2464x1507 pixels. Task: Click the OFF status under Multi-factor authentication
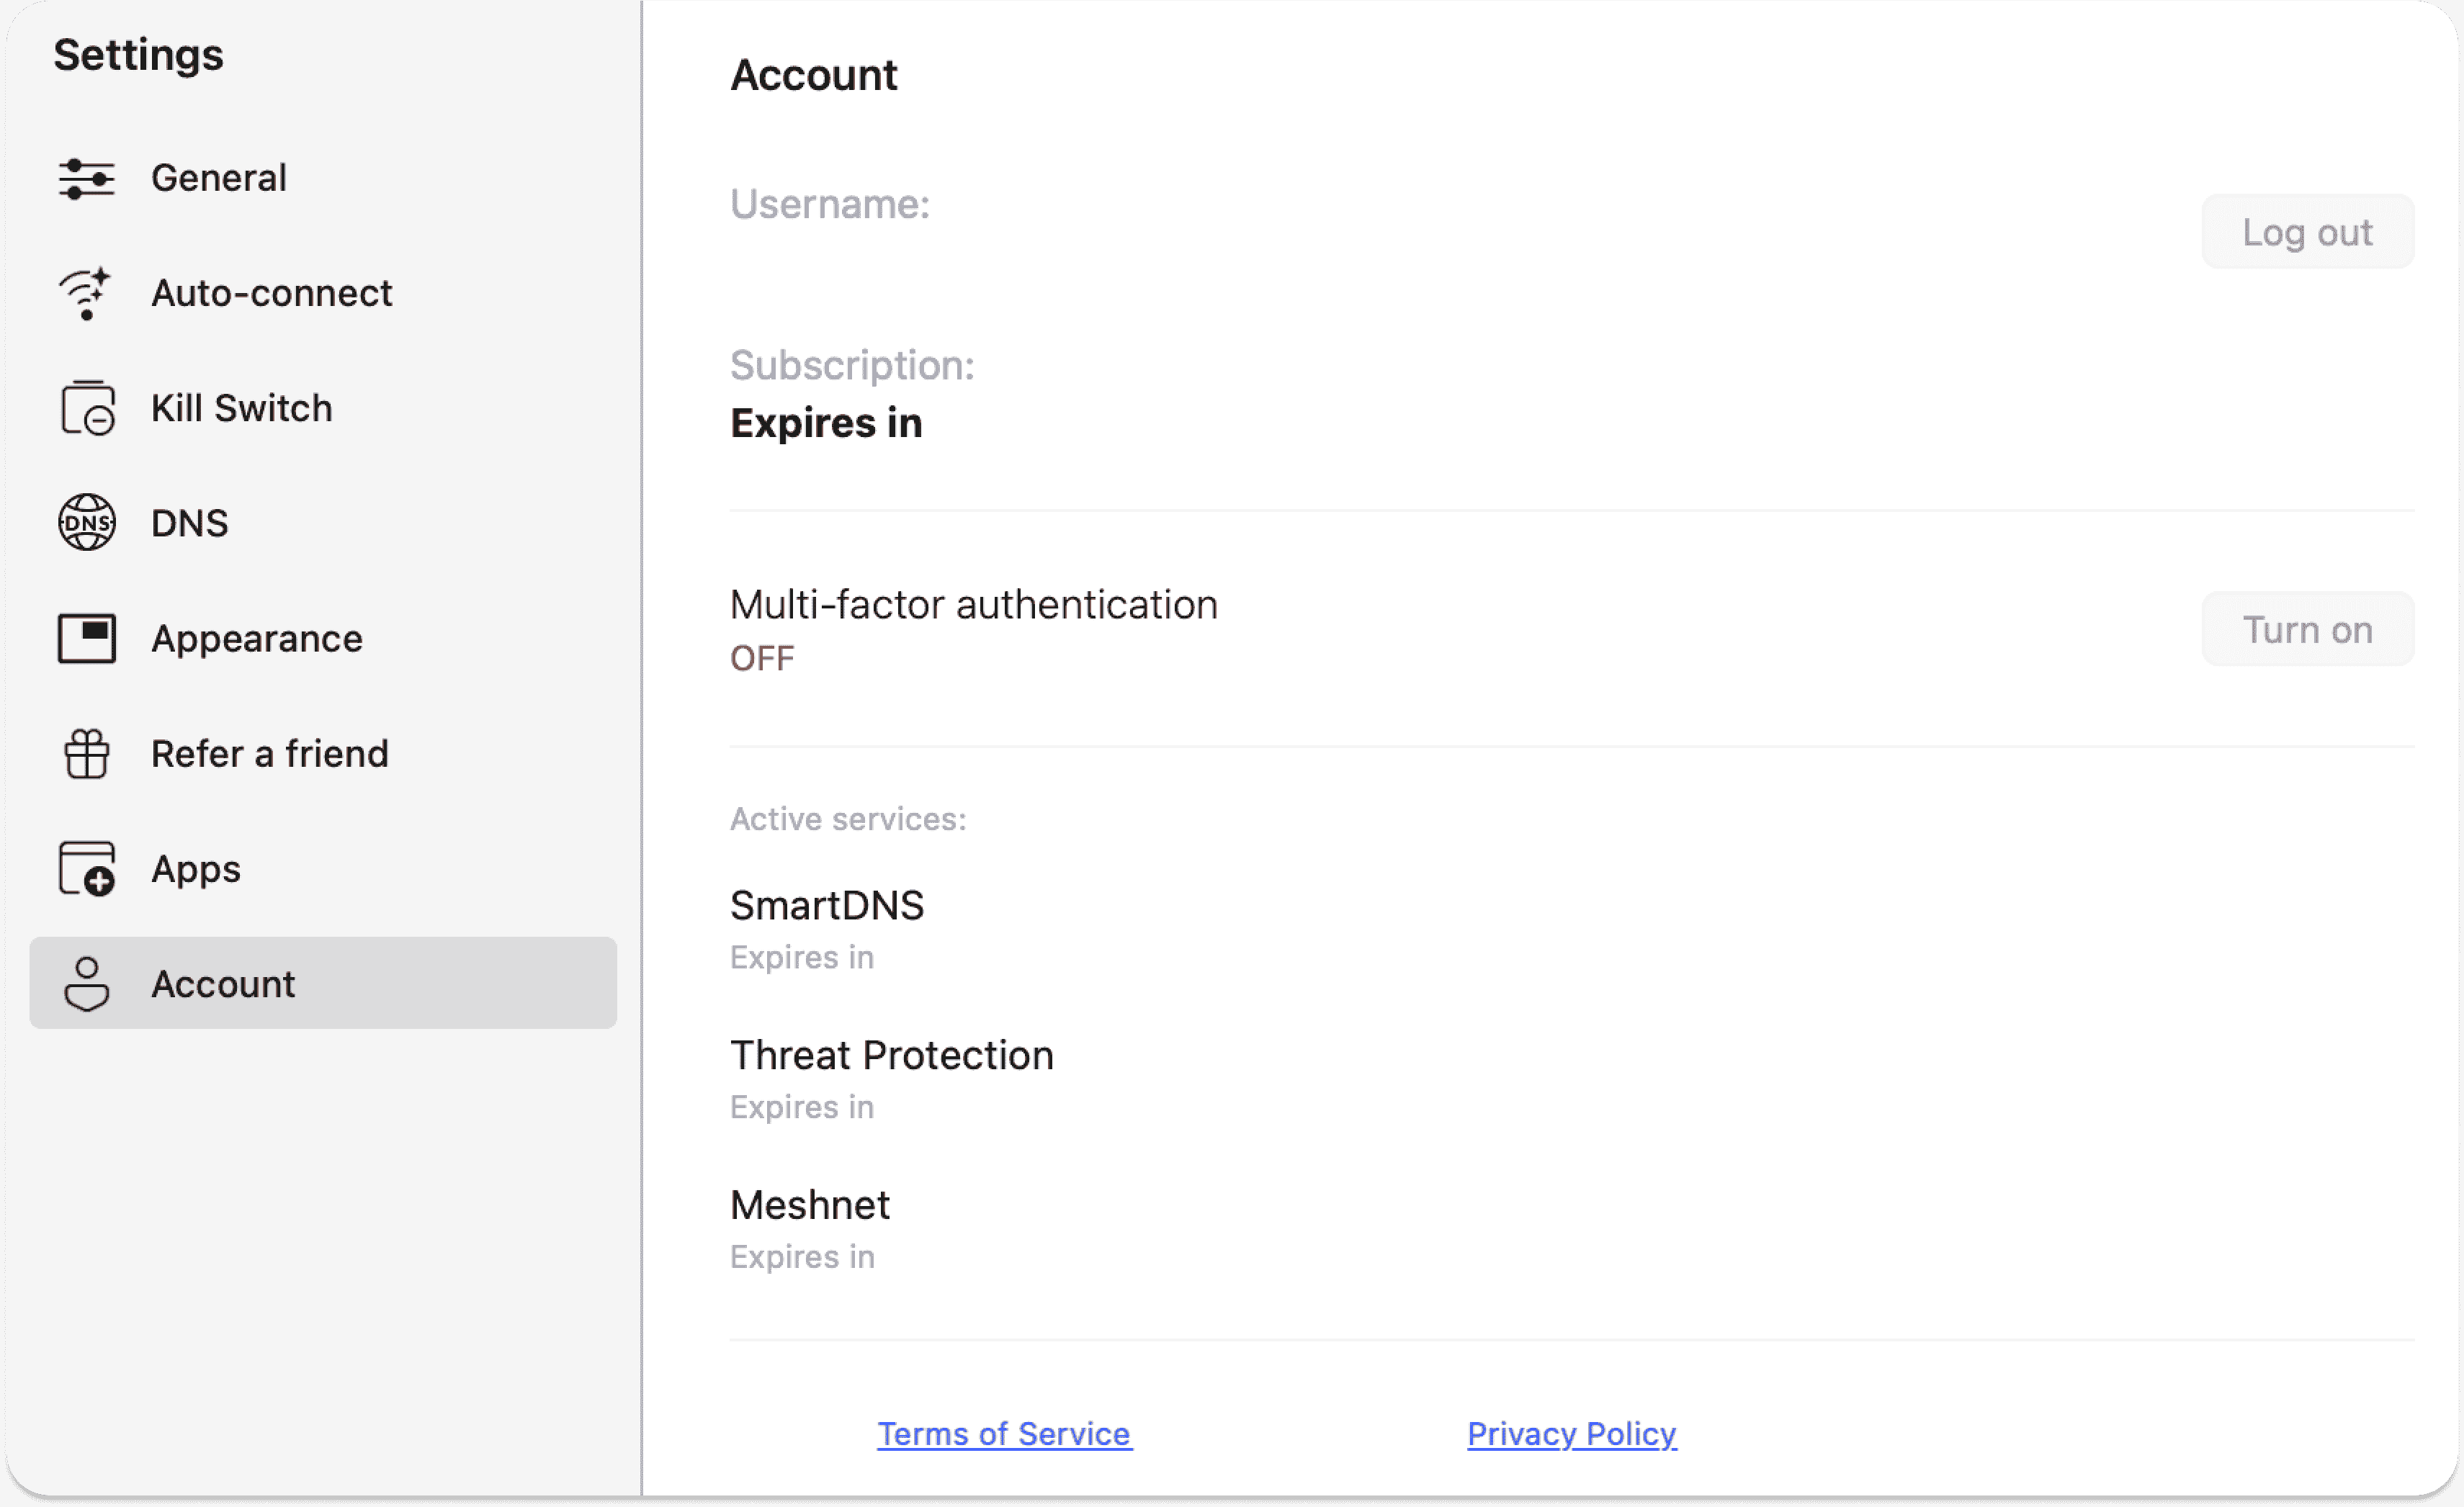click(x=762, y=658)
